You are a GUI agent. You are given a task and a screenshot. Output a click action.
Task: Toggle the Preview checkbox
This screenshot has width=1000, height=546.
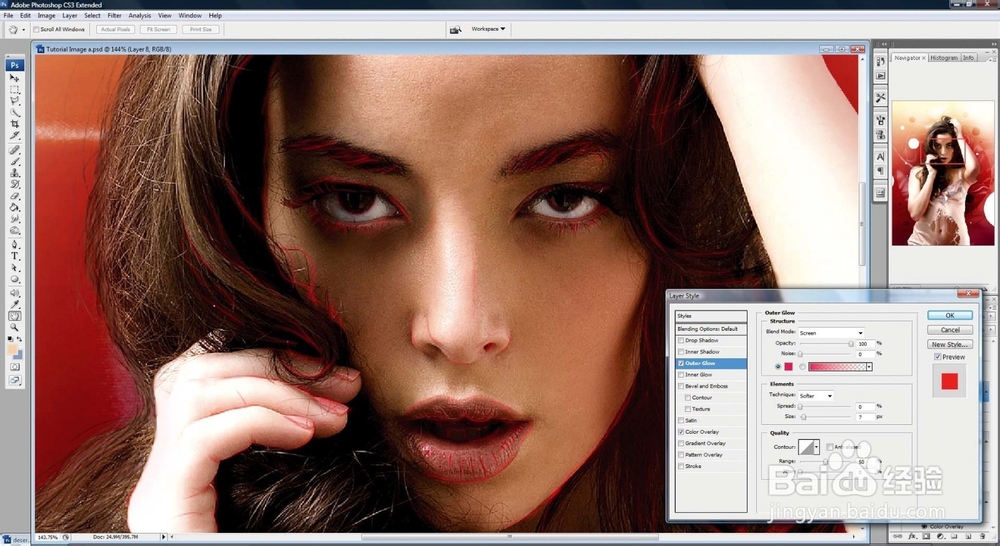pos(938,357)
